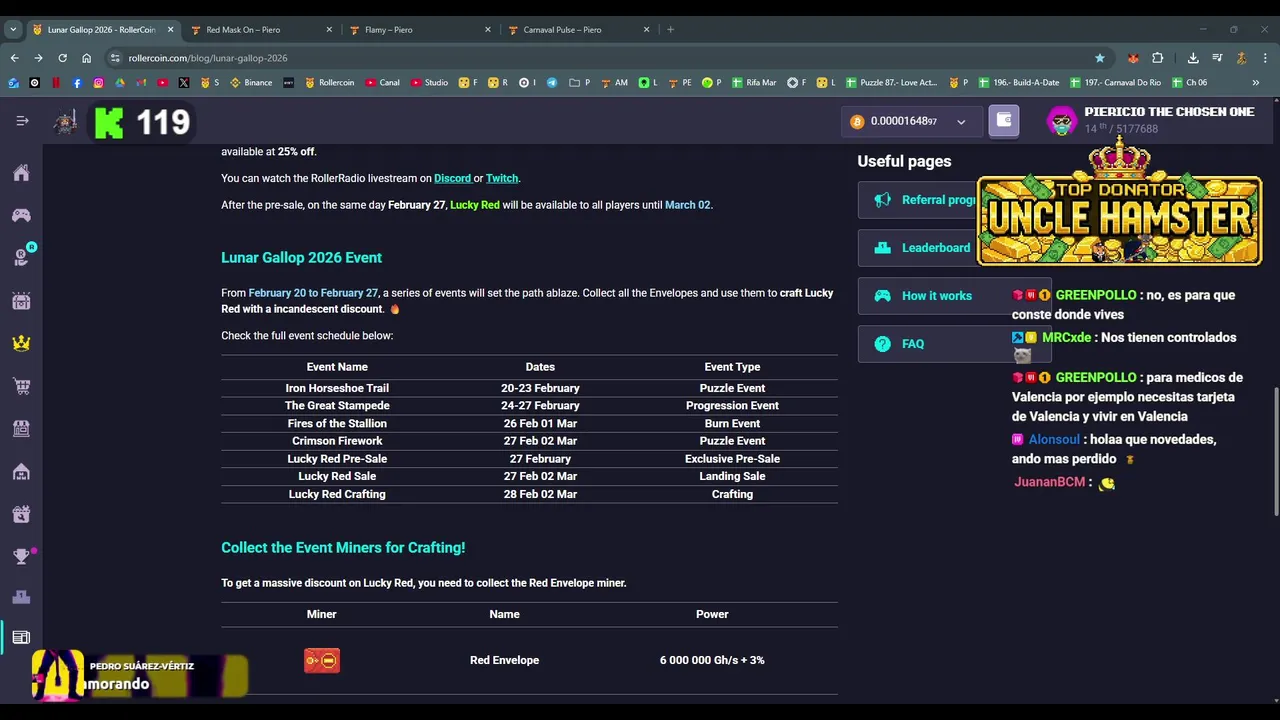Click the address bar URL field
Image resolution: width=1280 pixels, height=720 pixels.
point(600,58)
